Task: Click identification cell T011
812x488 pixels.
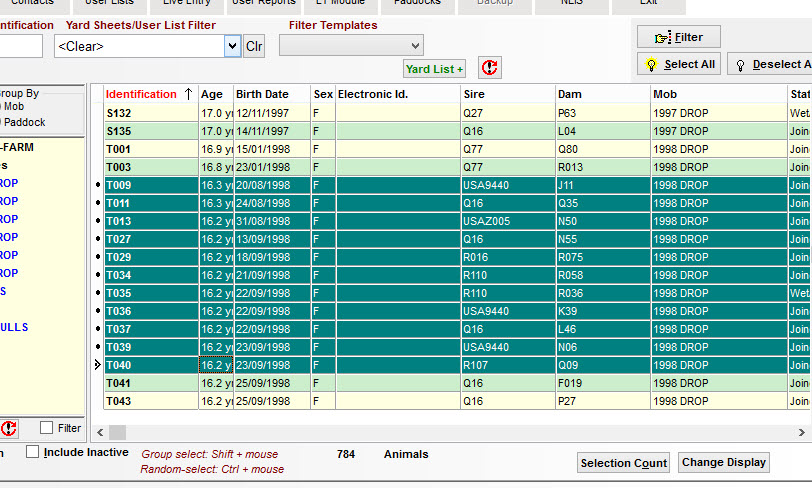Action: click(x=151, y=203)
